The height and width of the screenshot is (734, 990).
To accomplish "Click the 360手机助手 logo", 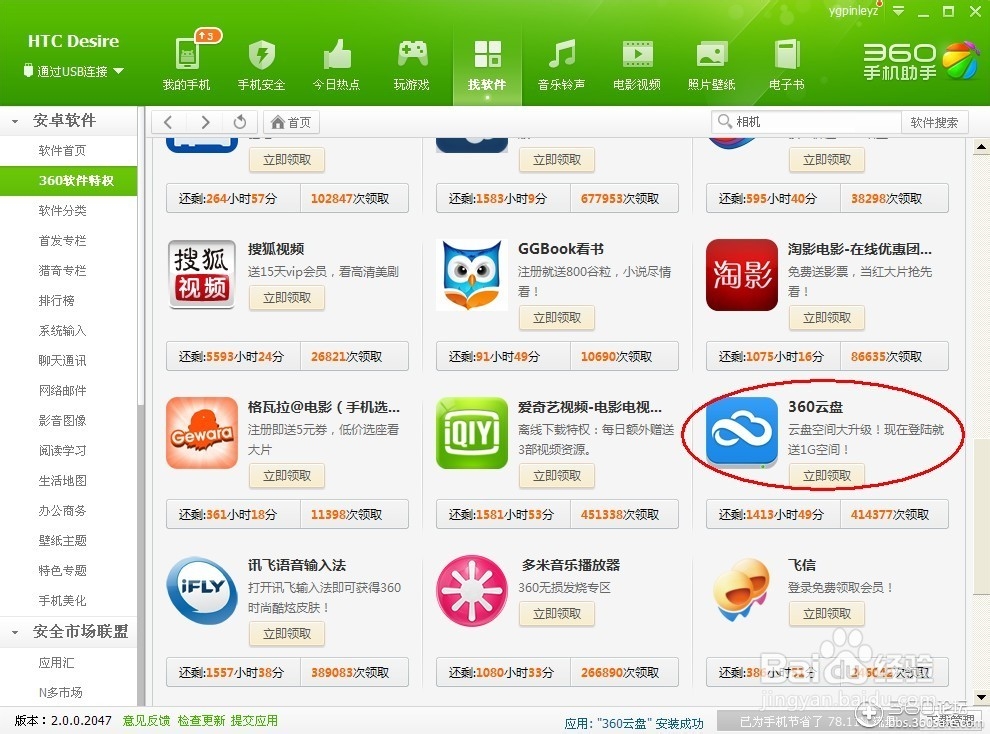I will click(920, 61).
